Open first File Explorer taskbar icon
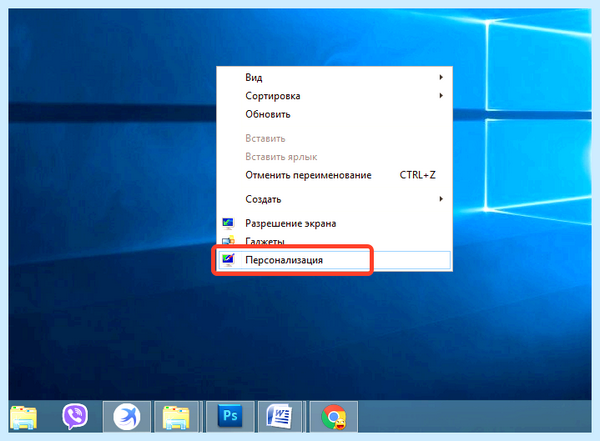The width and height of the screenshot is (600, 441). pos(24,417)
